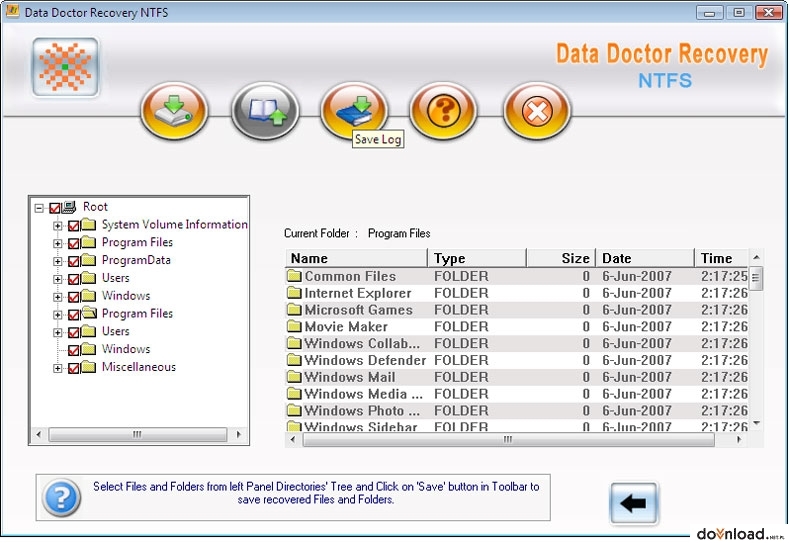Expand Users node just below ProgramData
Image resolution: width=790 pixels, height=543 pixels.
(58, 279)
